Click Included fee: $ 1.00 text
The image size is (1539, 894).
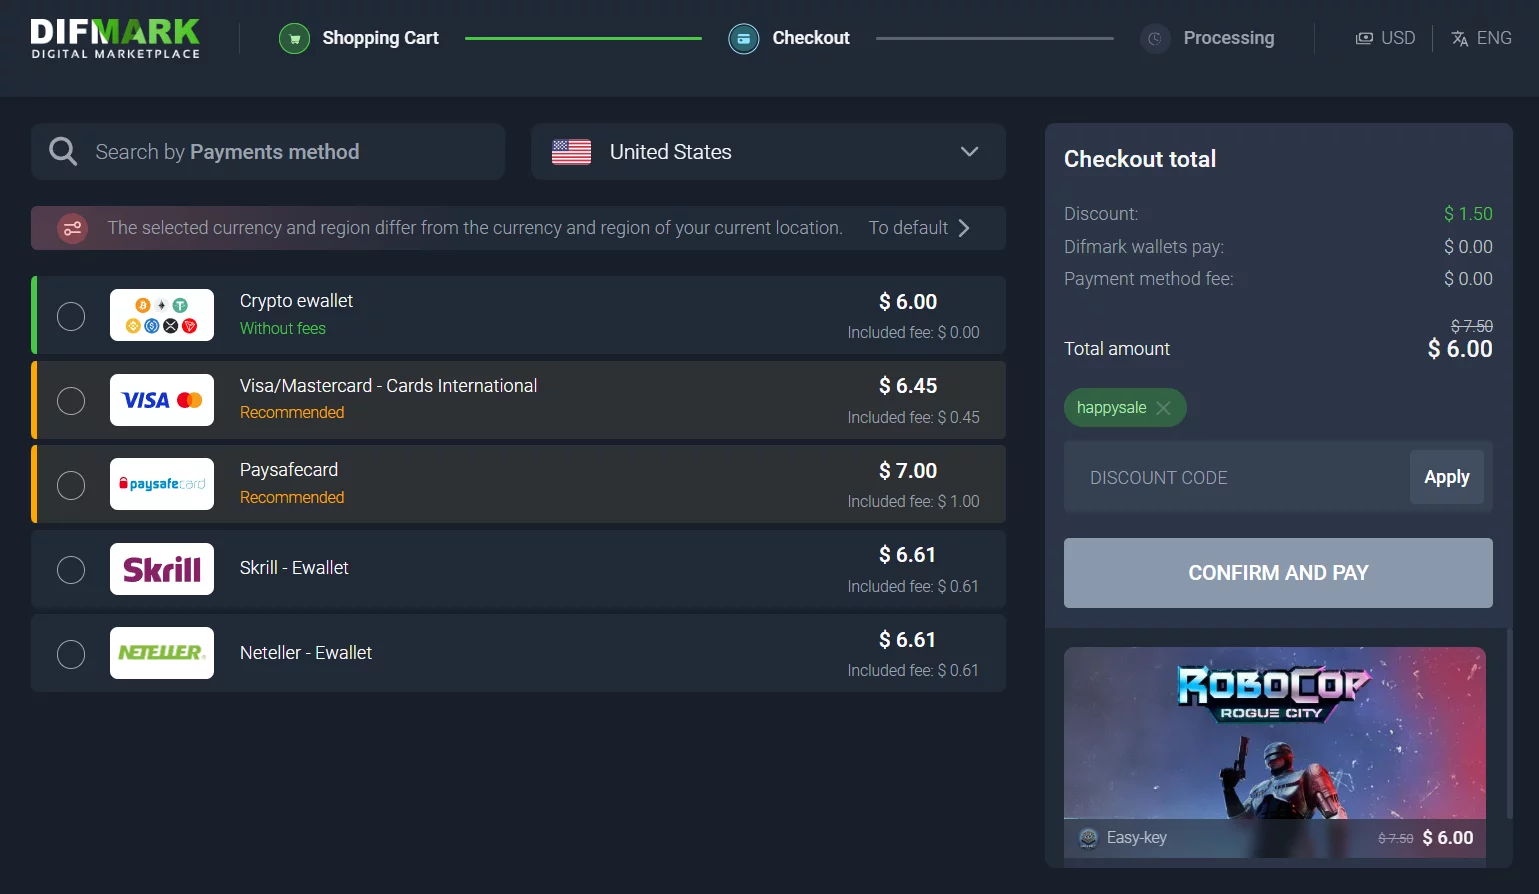click(914, 501)
